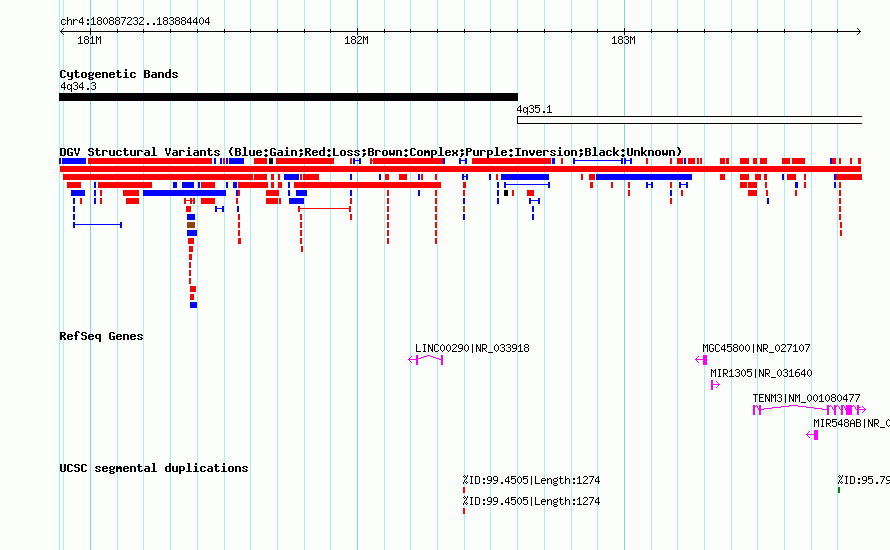Click the brown complex variant block

(191, 225)
